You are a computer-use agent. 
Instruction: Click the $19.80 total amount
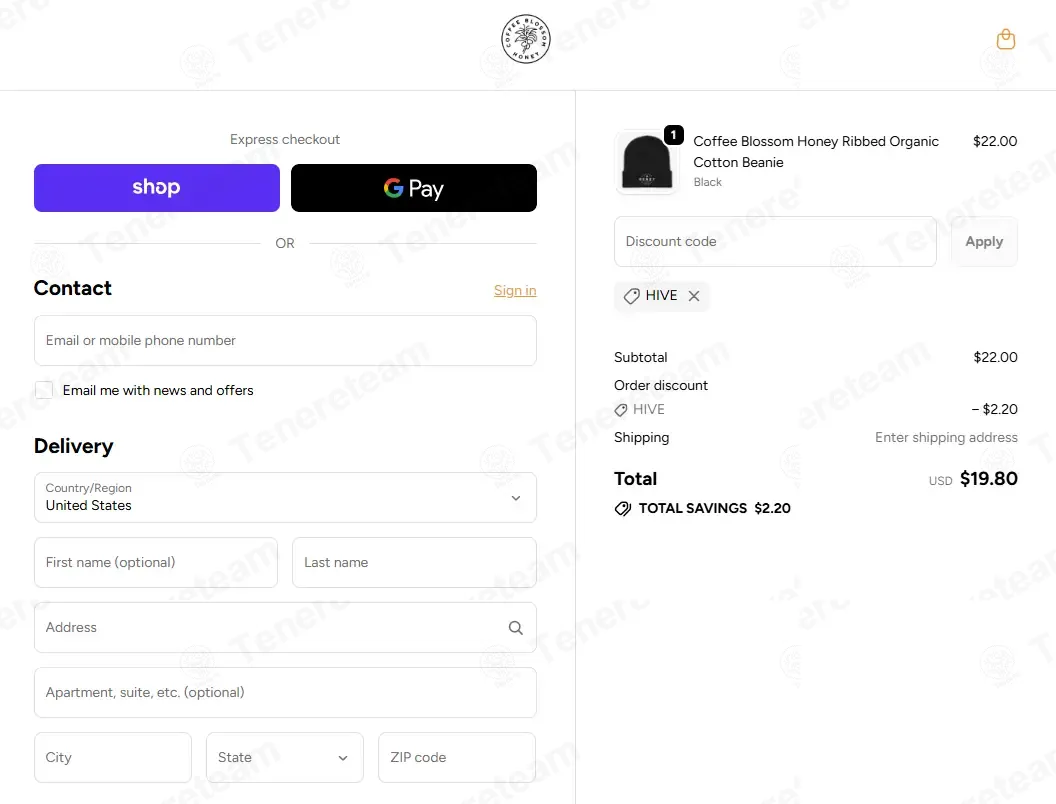988,479
